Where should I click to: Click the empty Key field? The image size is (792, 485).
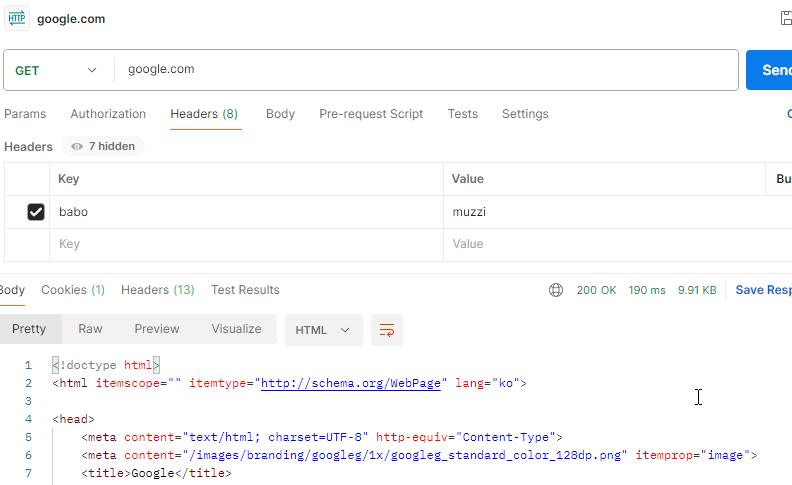point(246,245)
